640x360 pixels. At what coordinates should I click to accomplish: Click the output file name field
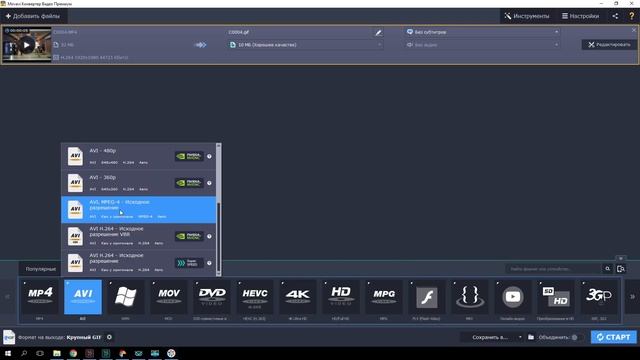(x=300, y=32)
